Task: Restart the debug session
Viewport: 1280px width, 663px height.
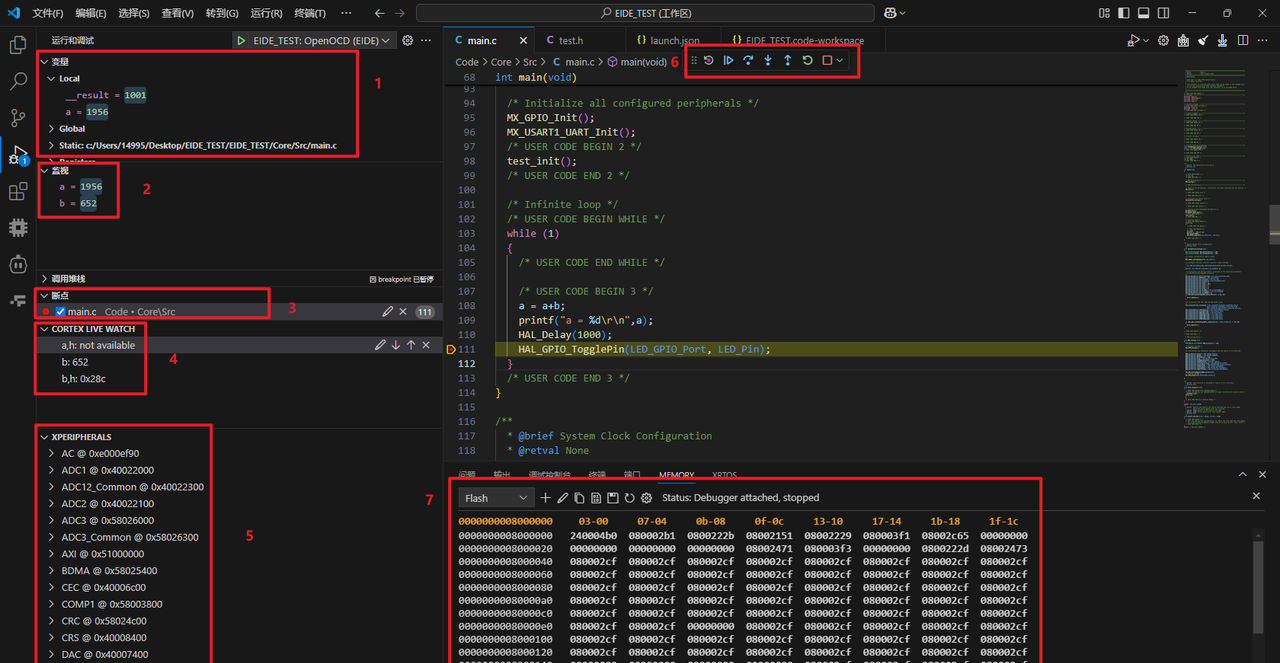Action: tap(808, 60)
